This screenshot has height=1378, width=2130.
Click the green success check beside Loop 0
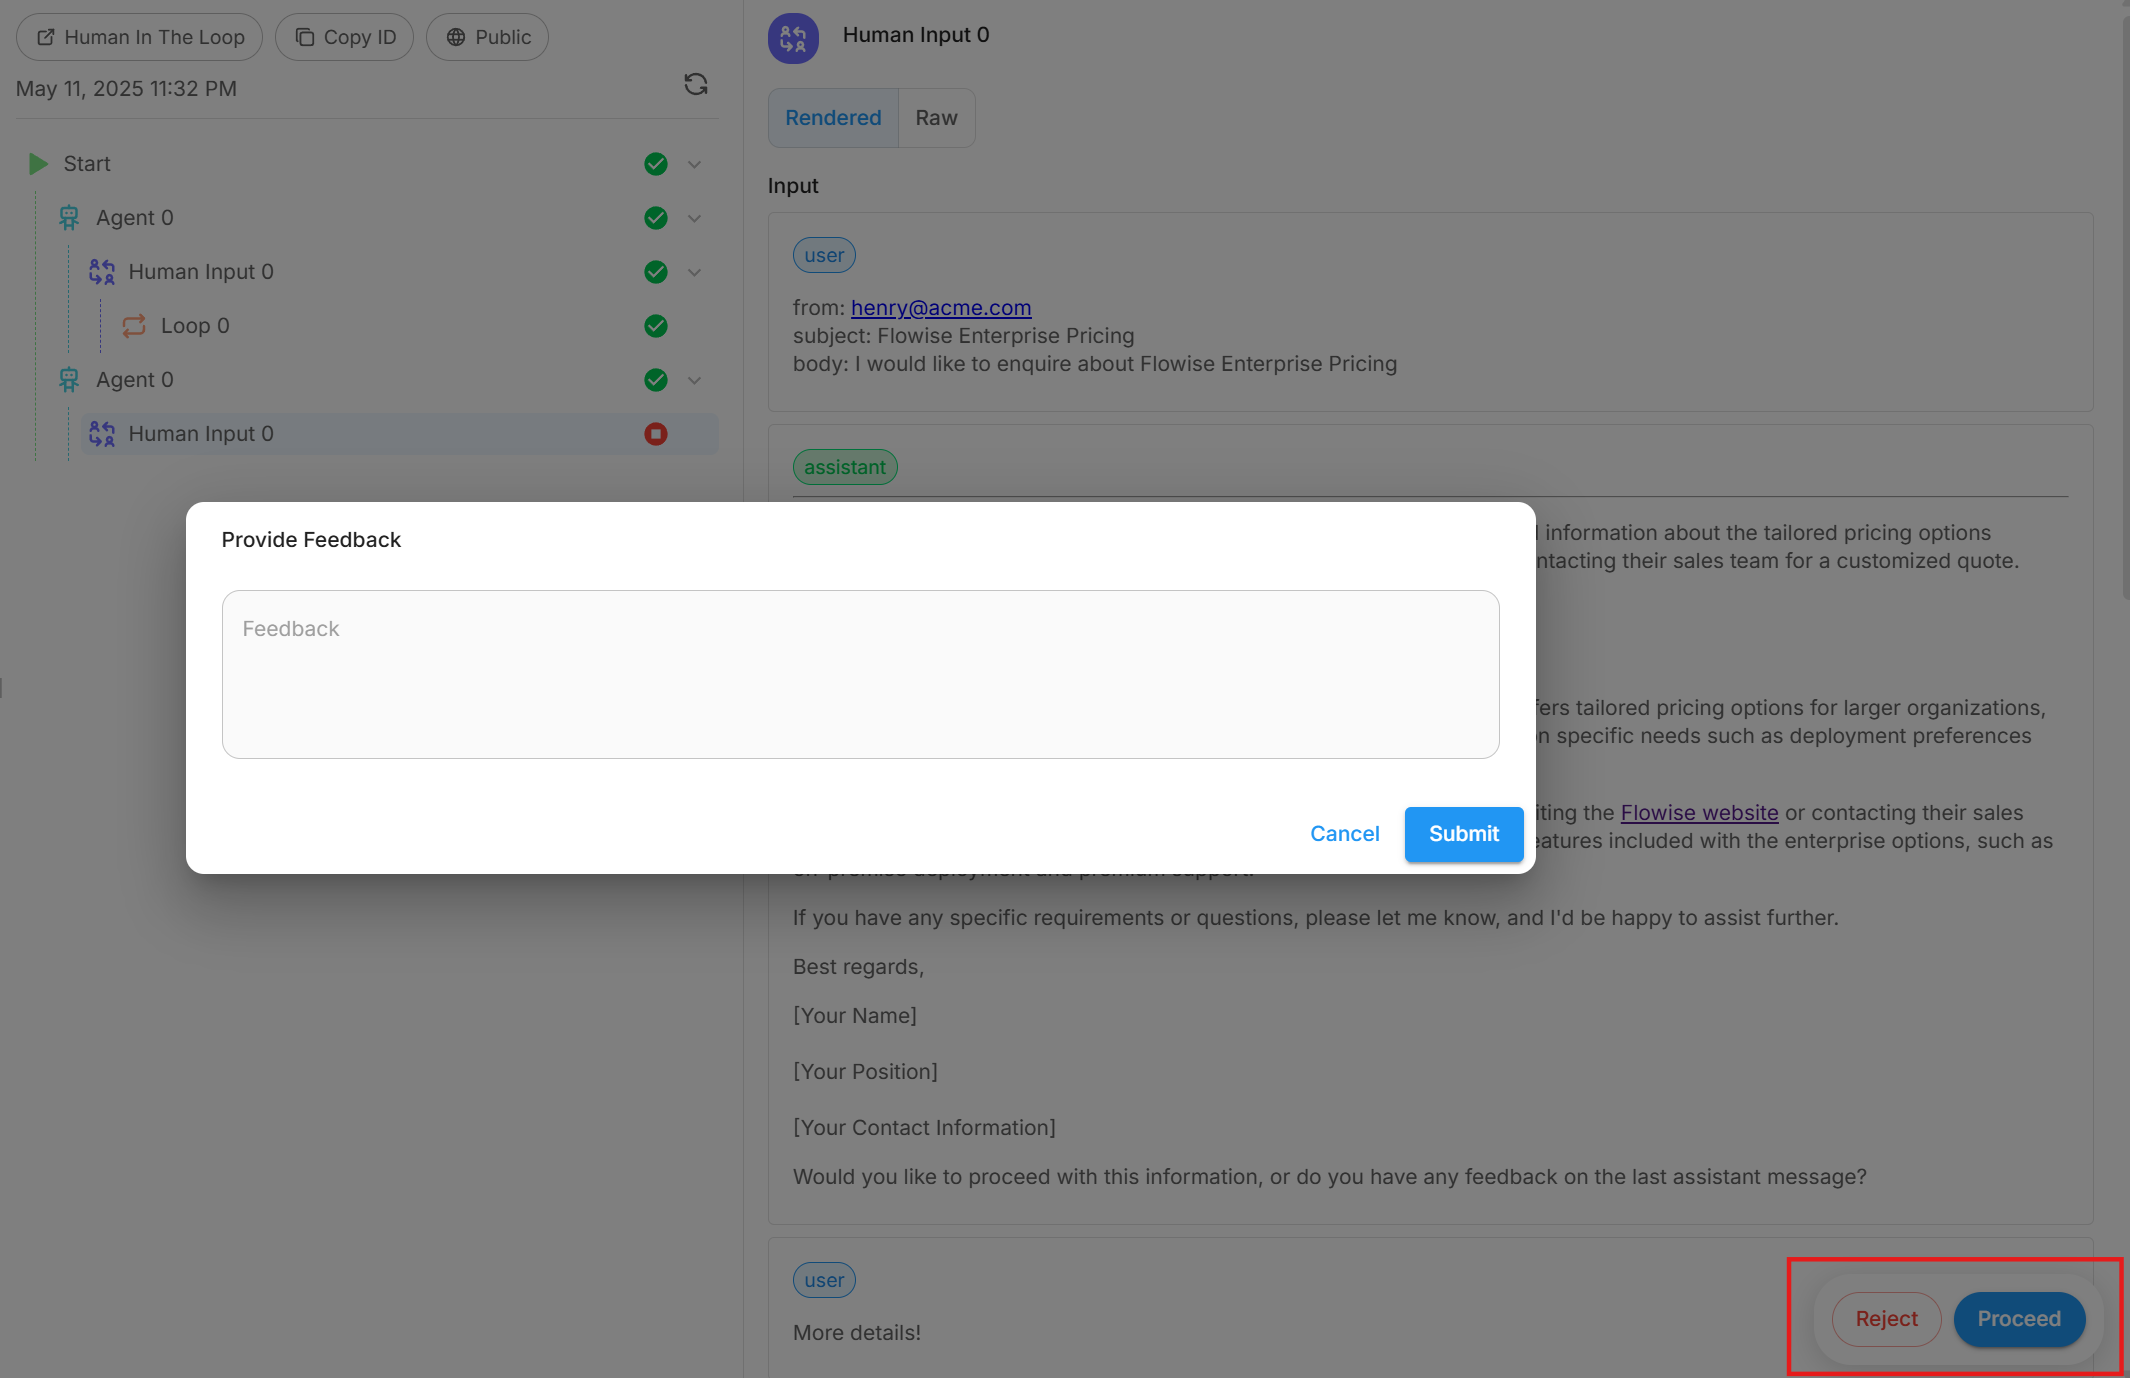(656, 326)
